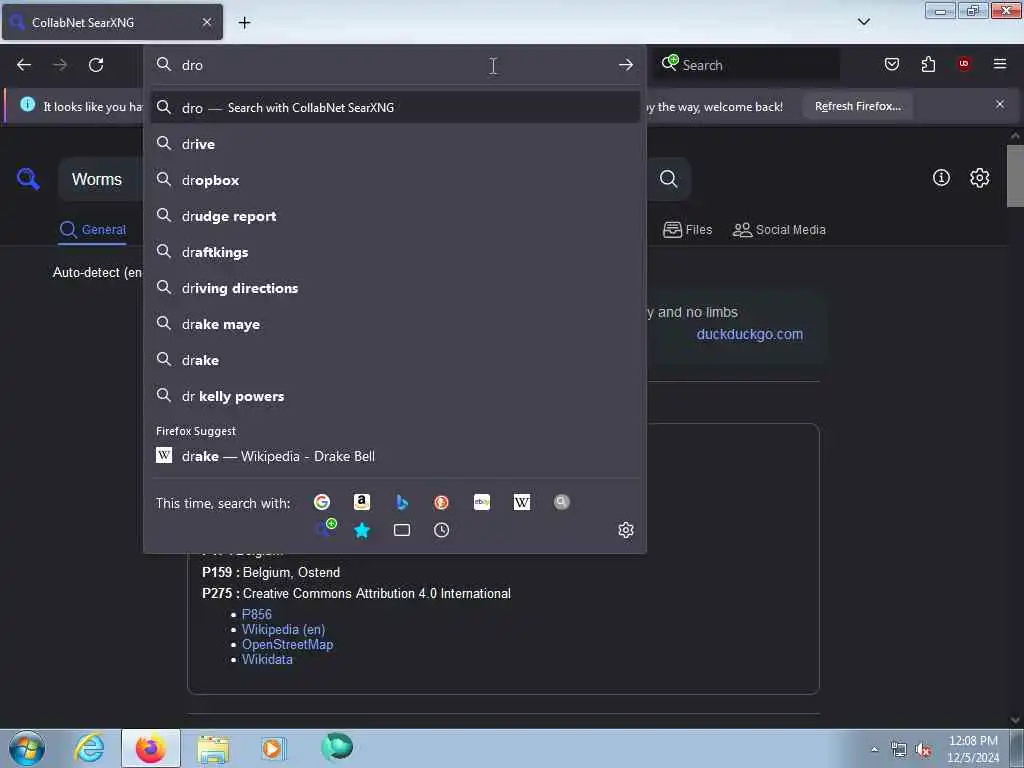
Task: Open Windows Media Player taskbar icon
Action: pyautogui.click(x=273, y=748)
